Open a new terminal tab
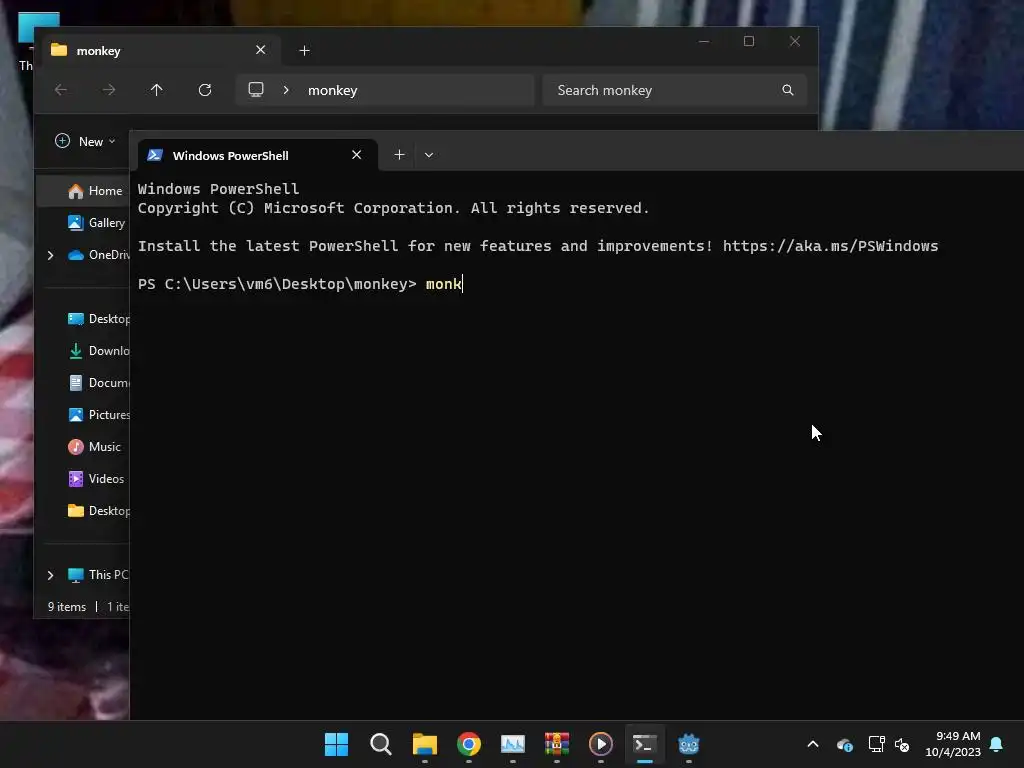The image size is (1024, 768). pos(399,155)
